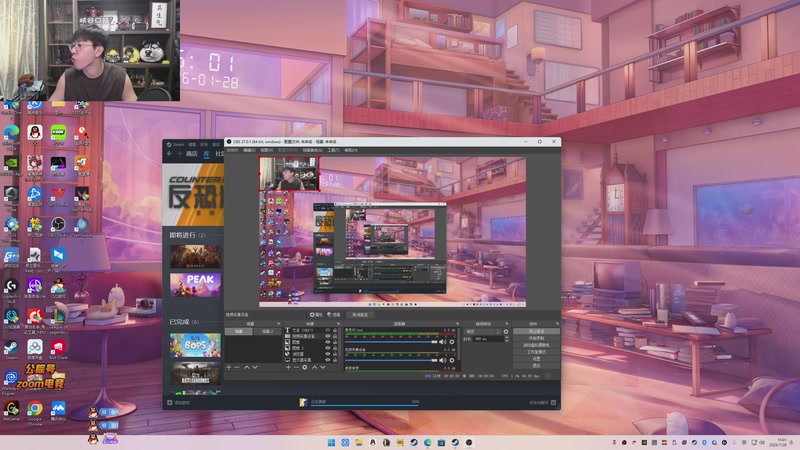Screen dimensions: 800x450
Task: Click the 属性 button on the source toolbar
Action: coord(316,315)
